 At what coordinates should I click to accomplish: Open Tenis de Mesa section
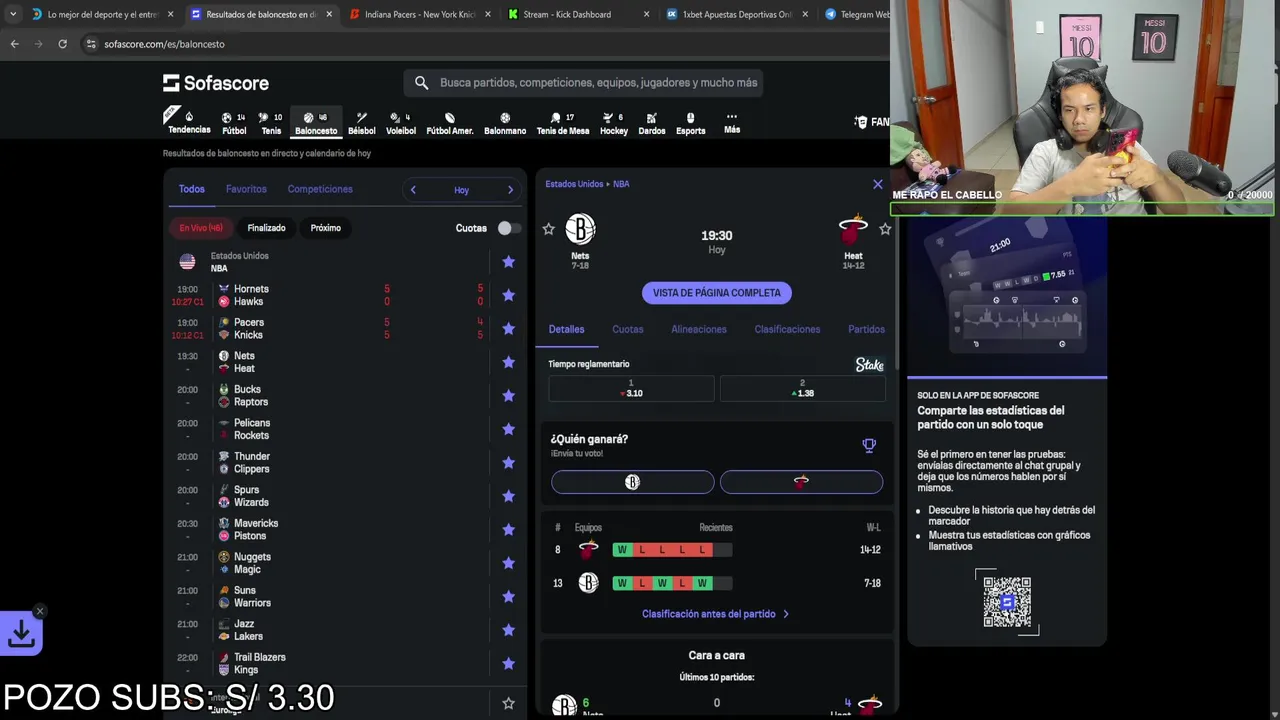563,123
